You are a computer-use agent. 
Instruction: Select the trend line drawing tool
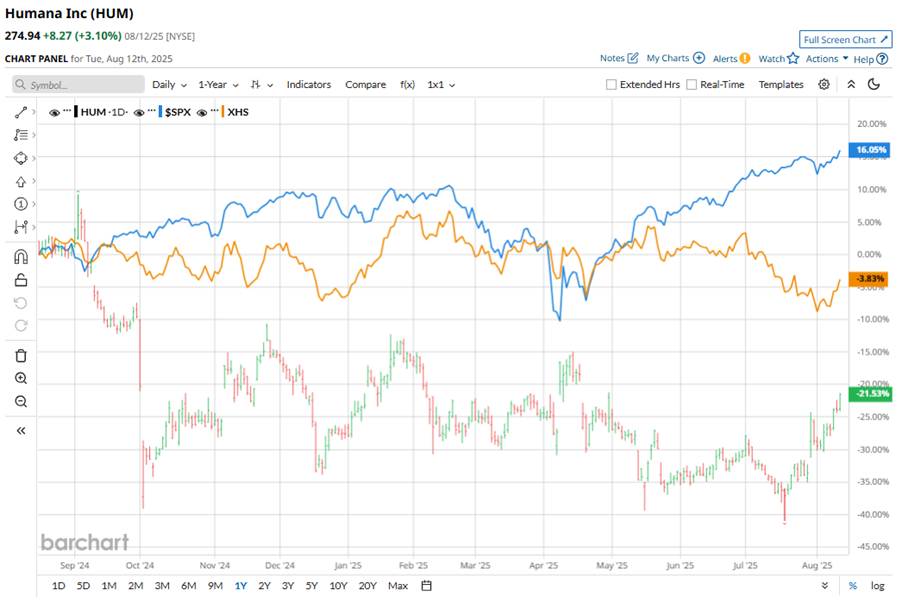tap(21, 112)
